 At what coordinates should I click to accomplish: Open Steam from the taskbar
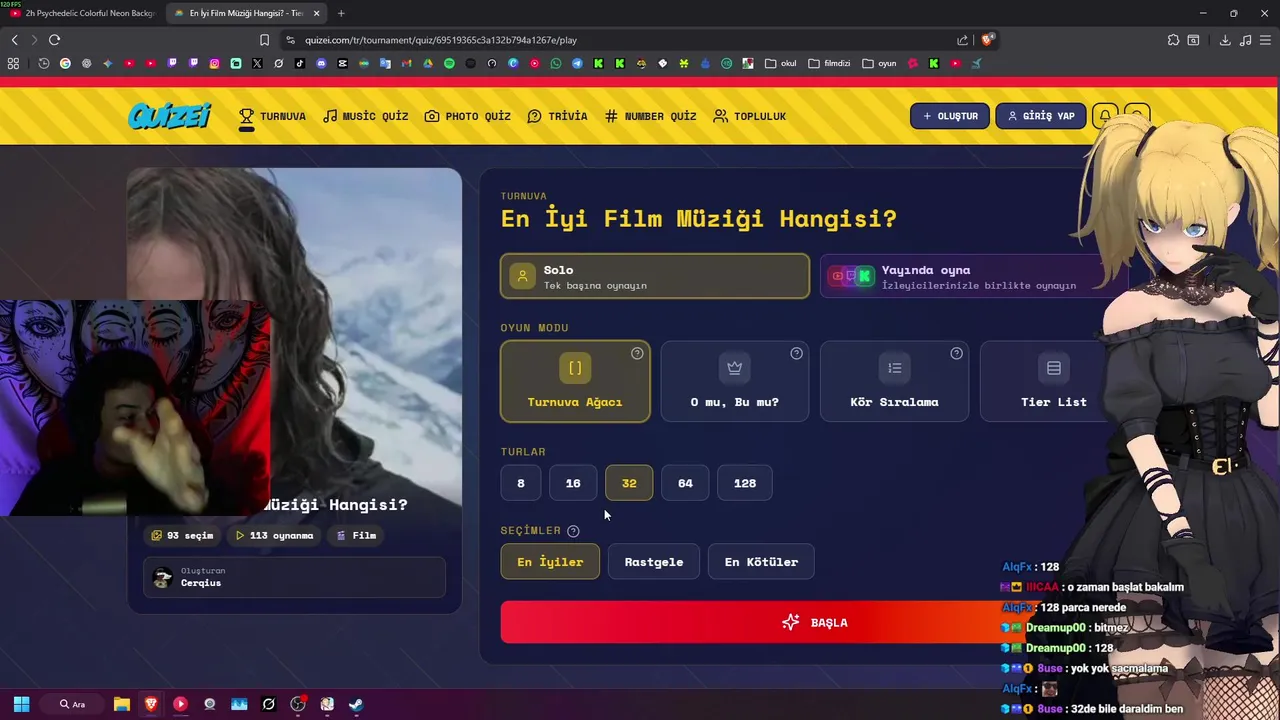[356, 704]
